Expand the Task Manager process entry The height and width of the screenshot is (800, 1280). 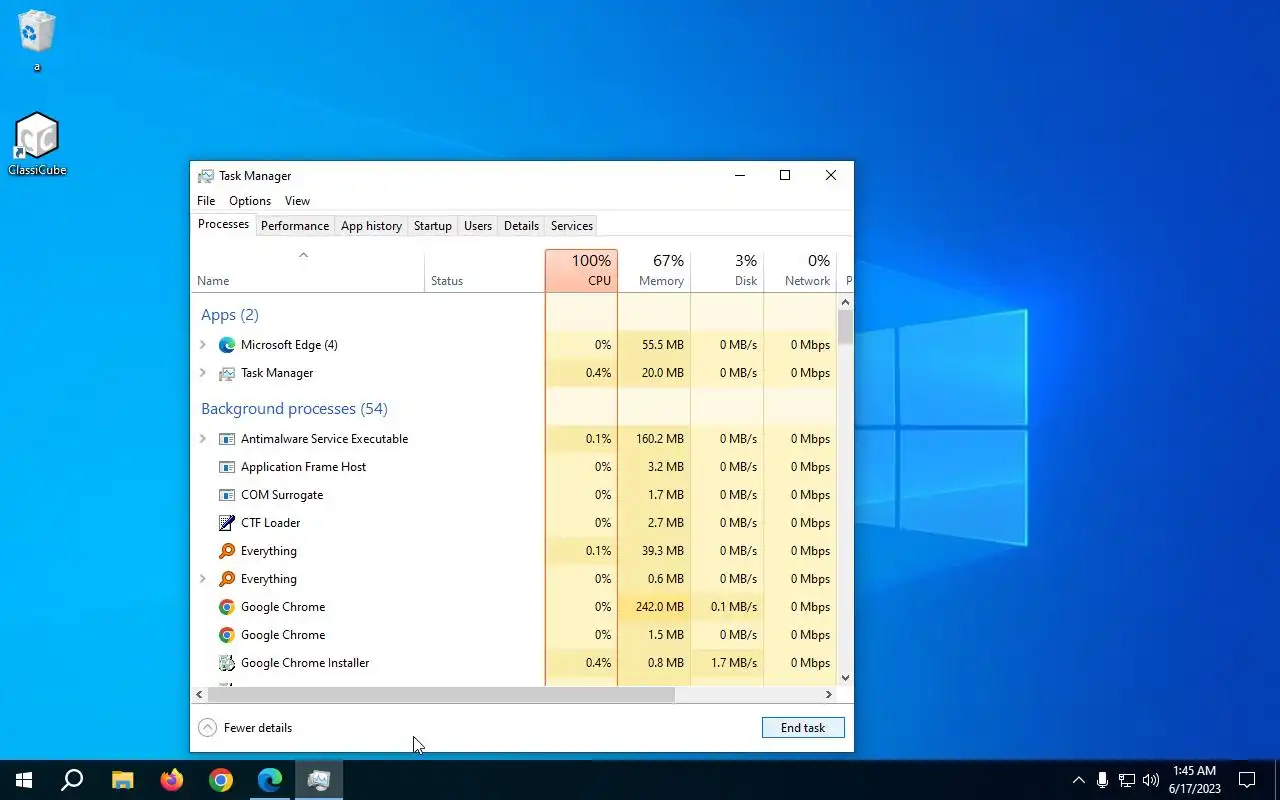[203, 373]
